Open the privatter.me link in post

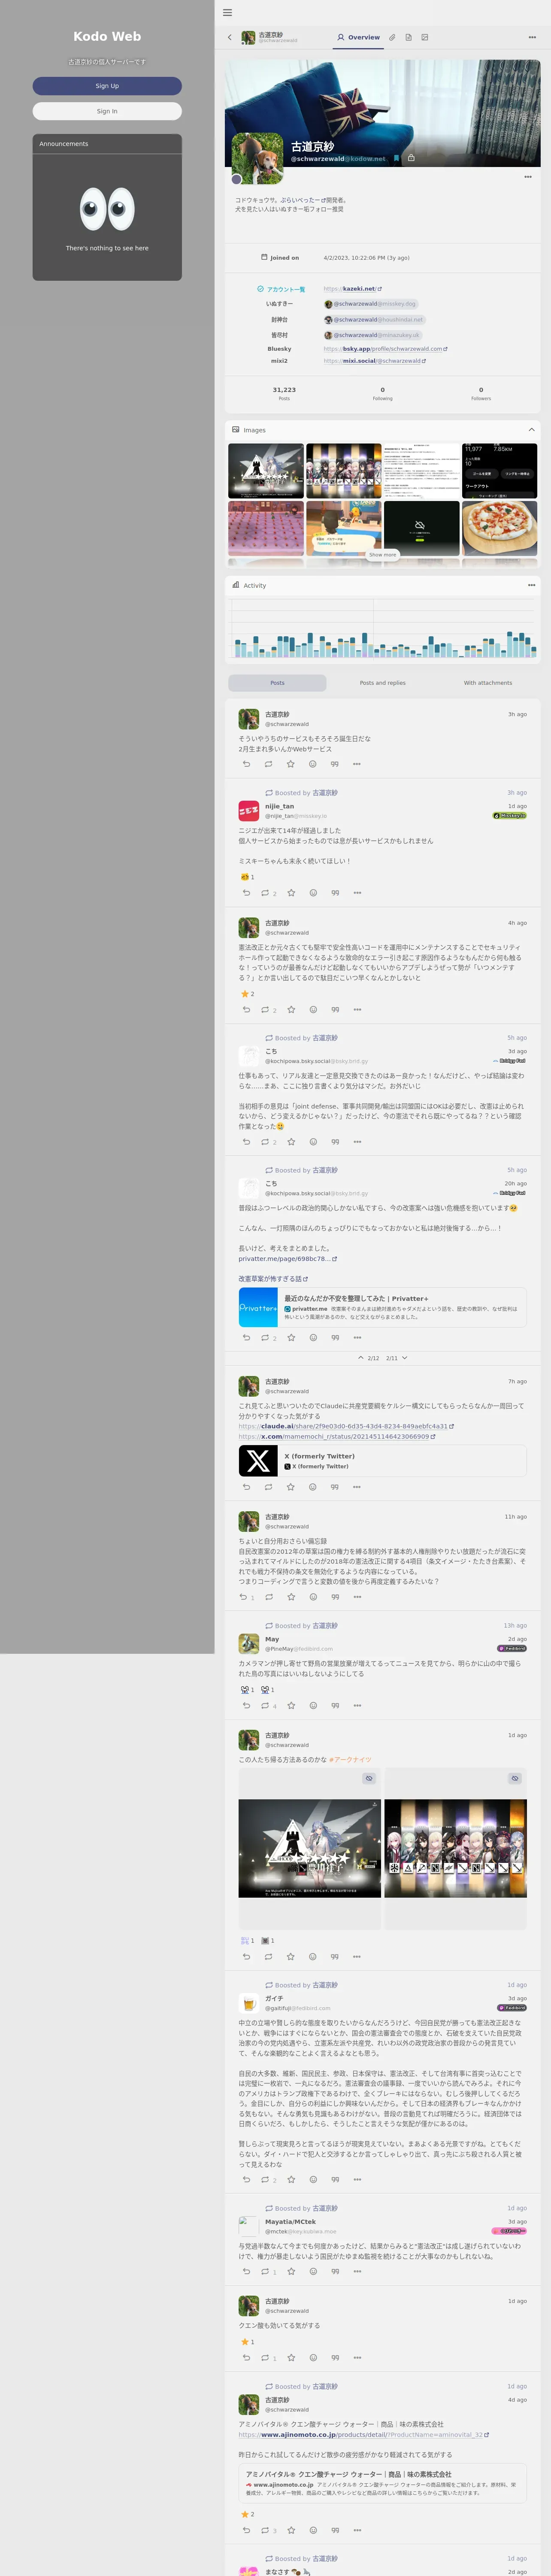point(287,1259)
